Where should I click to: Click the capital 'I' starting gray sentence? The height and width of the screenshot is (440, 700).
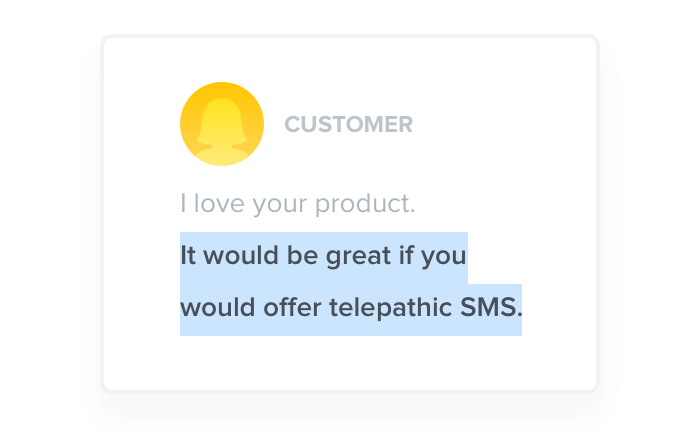[183, 203]
